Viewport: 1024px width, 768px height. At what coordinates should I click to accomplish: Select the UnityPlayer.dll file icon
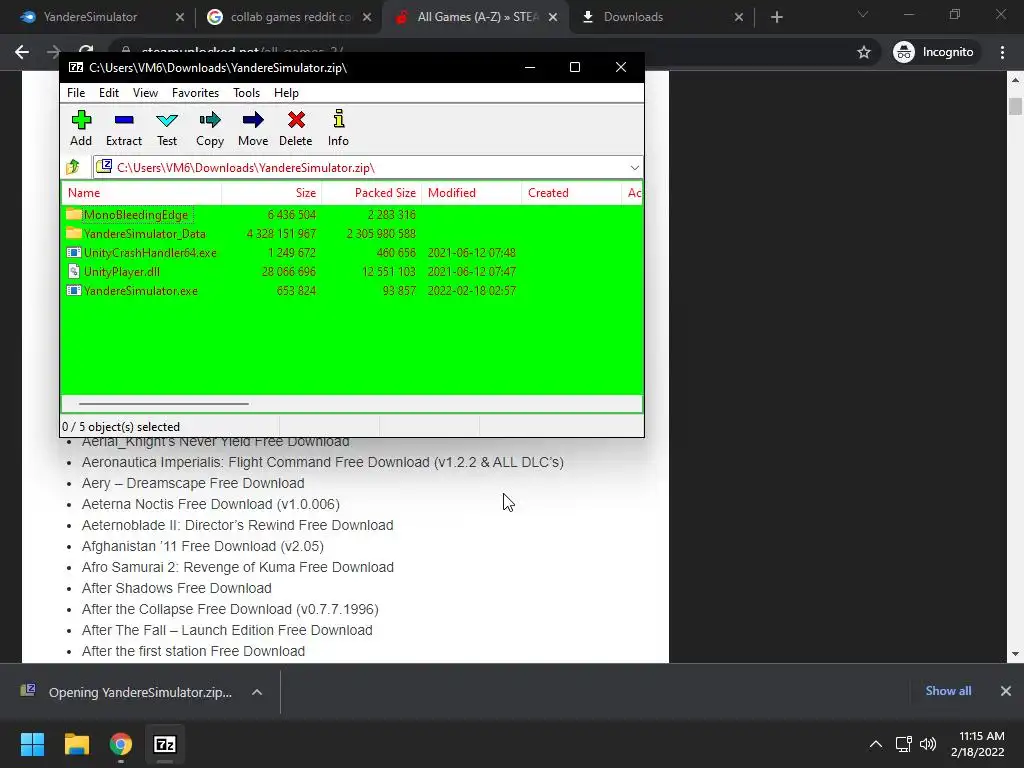tap(73, 271)
